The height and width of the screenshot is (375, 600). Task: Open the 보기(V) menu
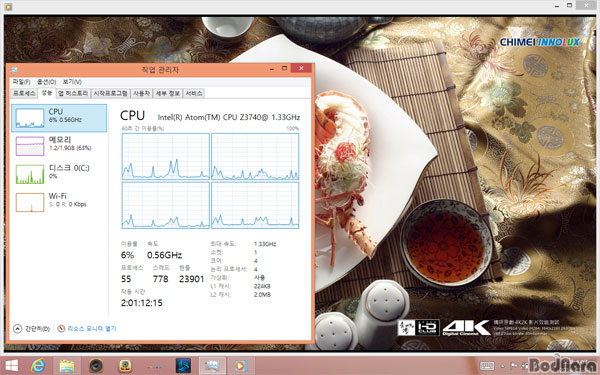72,82
